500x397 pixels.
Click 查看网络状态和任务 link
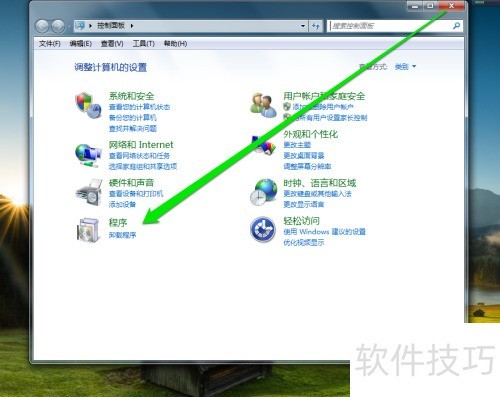point(139,156)
